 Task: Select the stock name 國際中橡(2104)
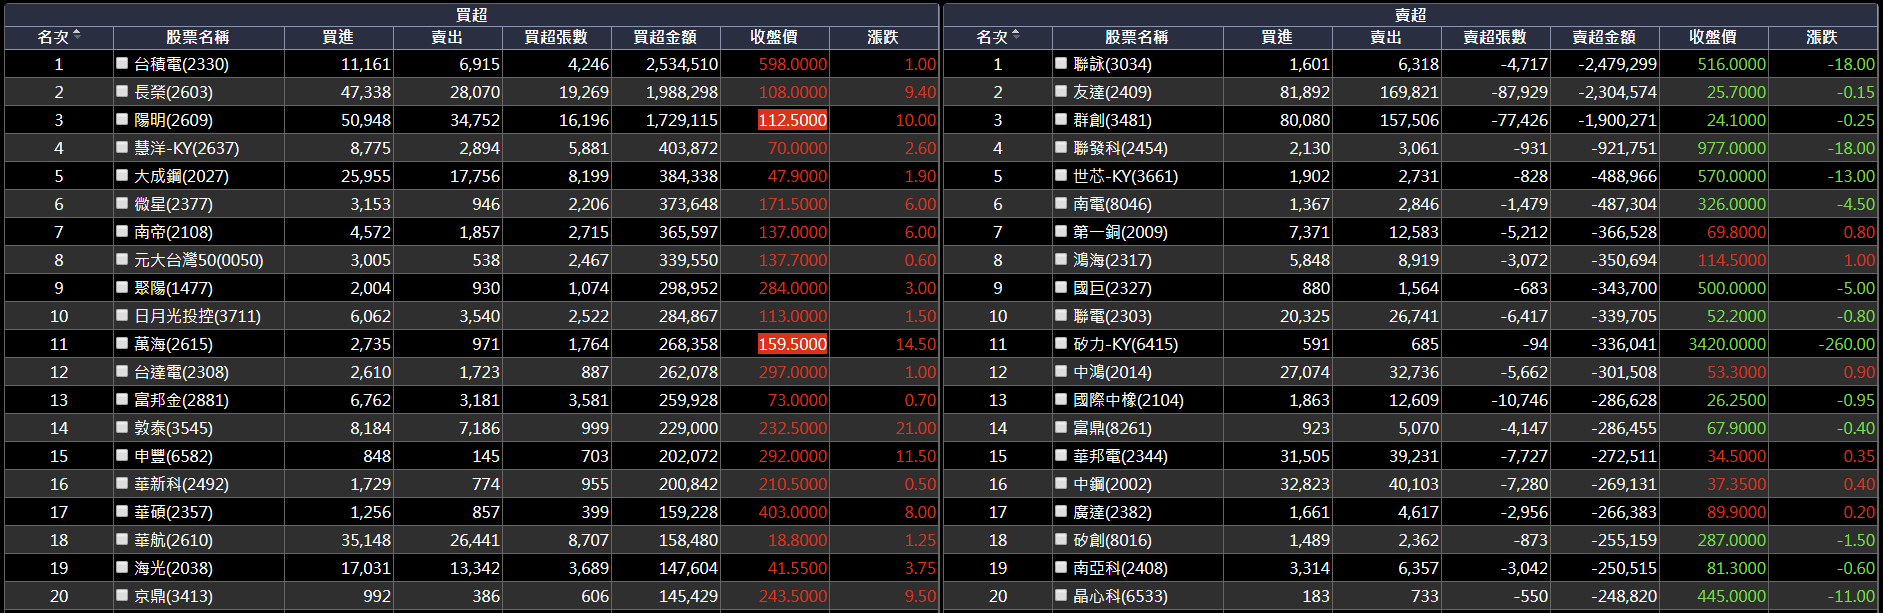tap(1128, 400)
